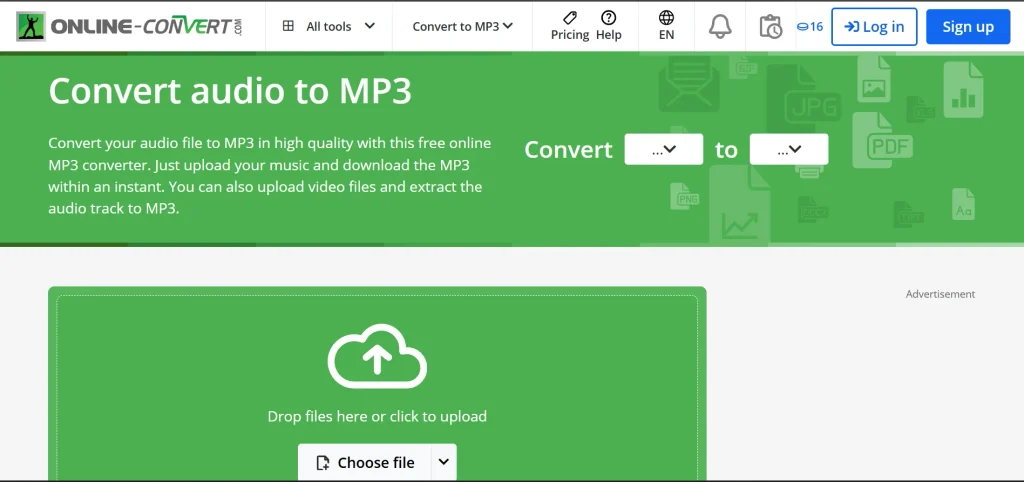1024x482 pixels.
Task: Click the cloud upload icon
Action: 377,359
